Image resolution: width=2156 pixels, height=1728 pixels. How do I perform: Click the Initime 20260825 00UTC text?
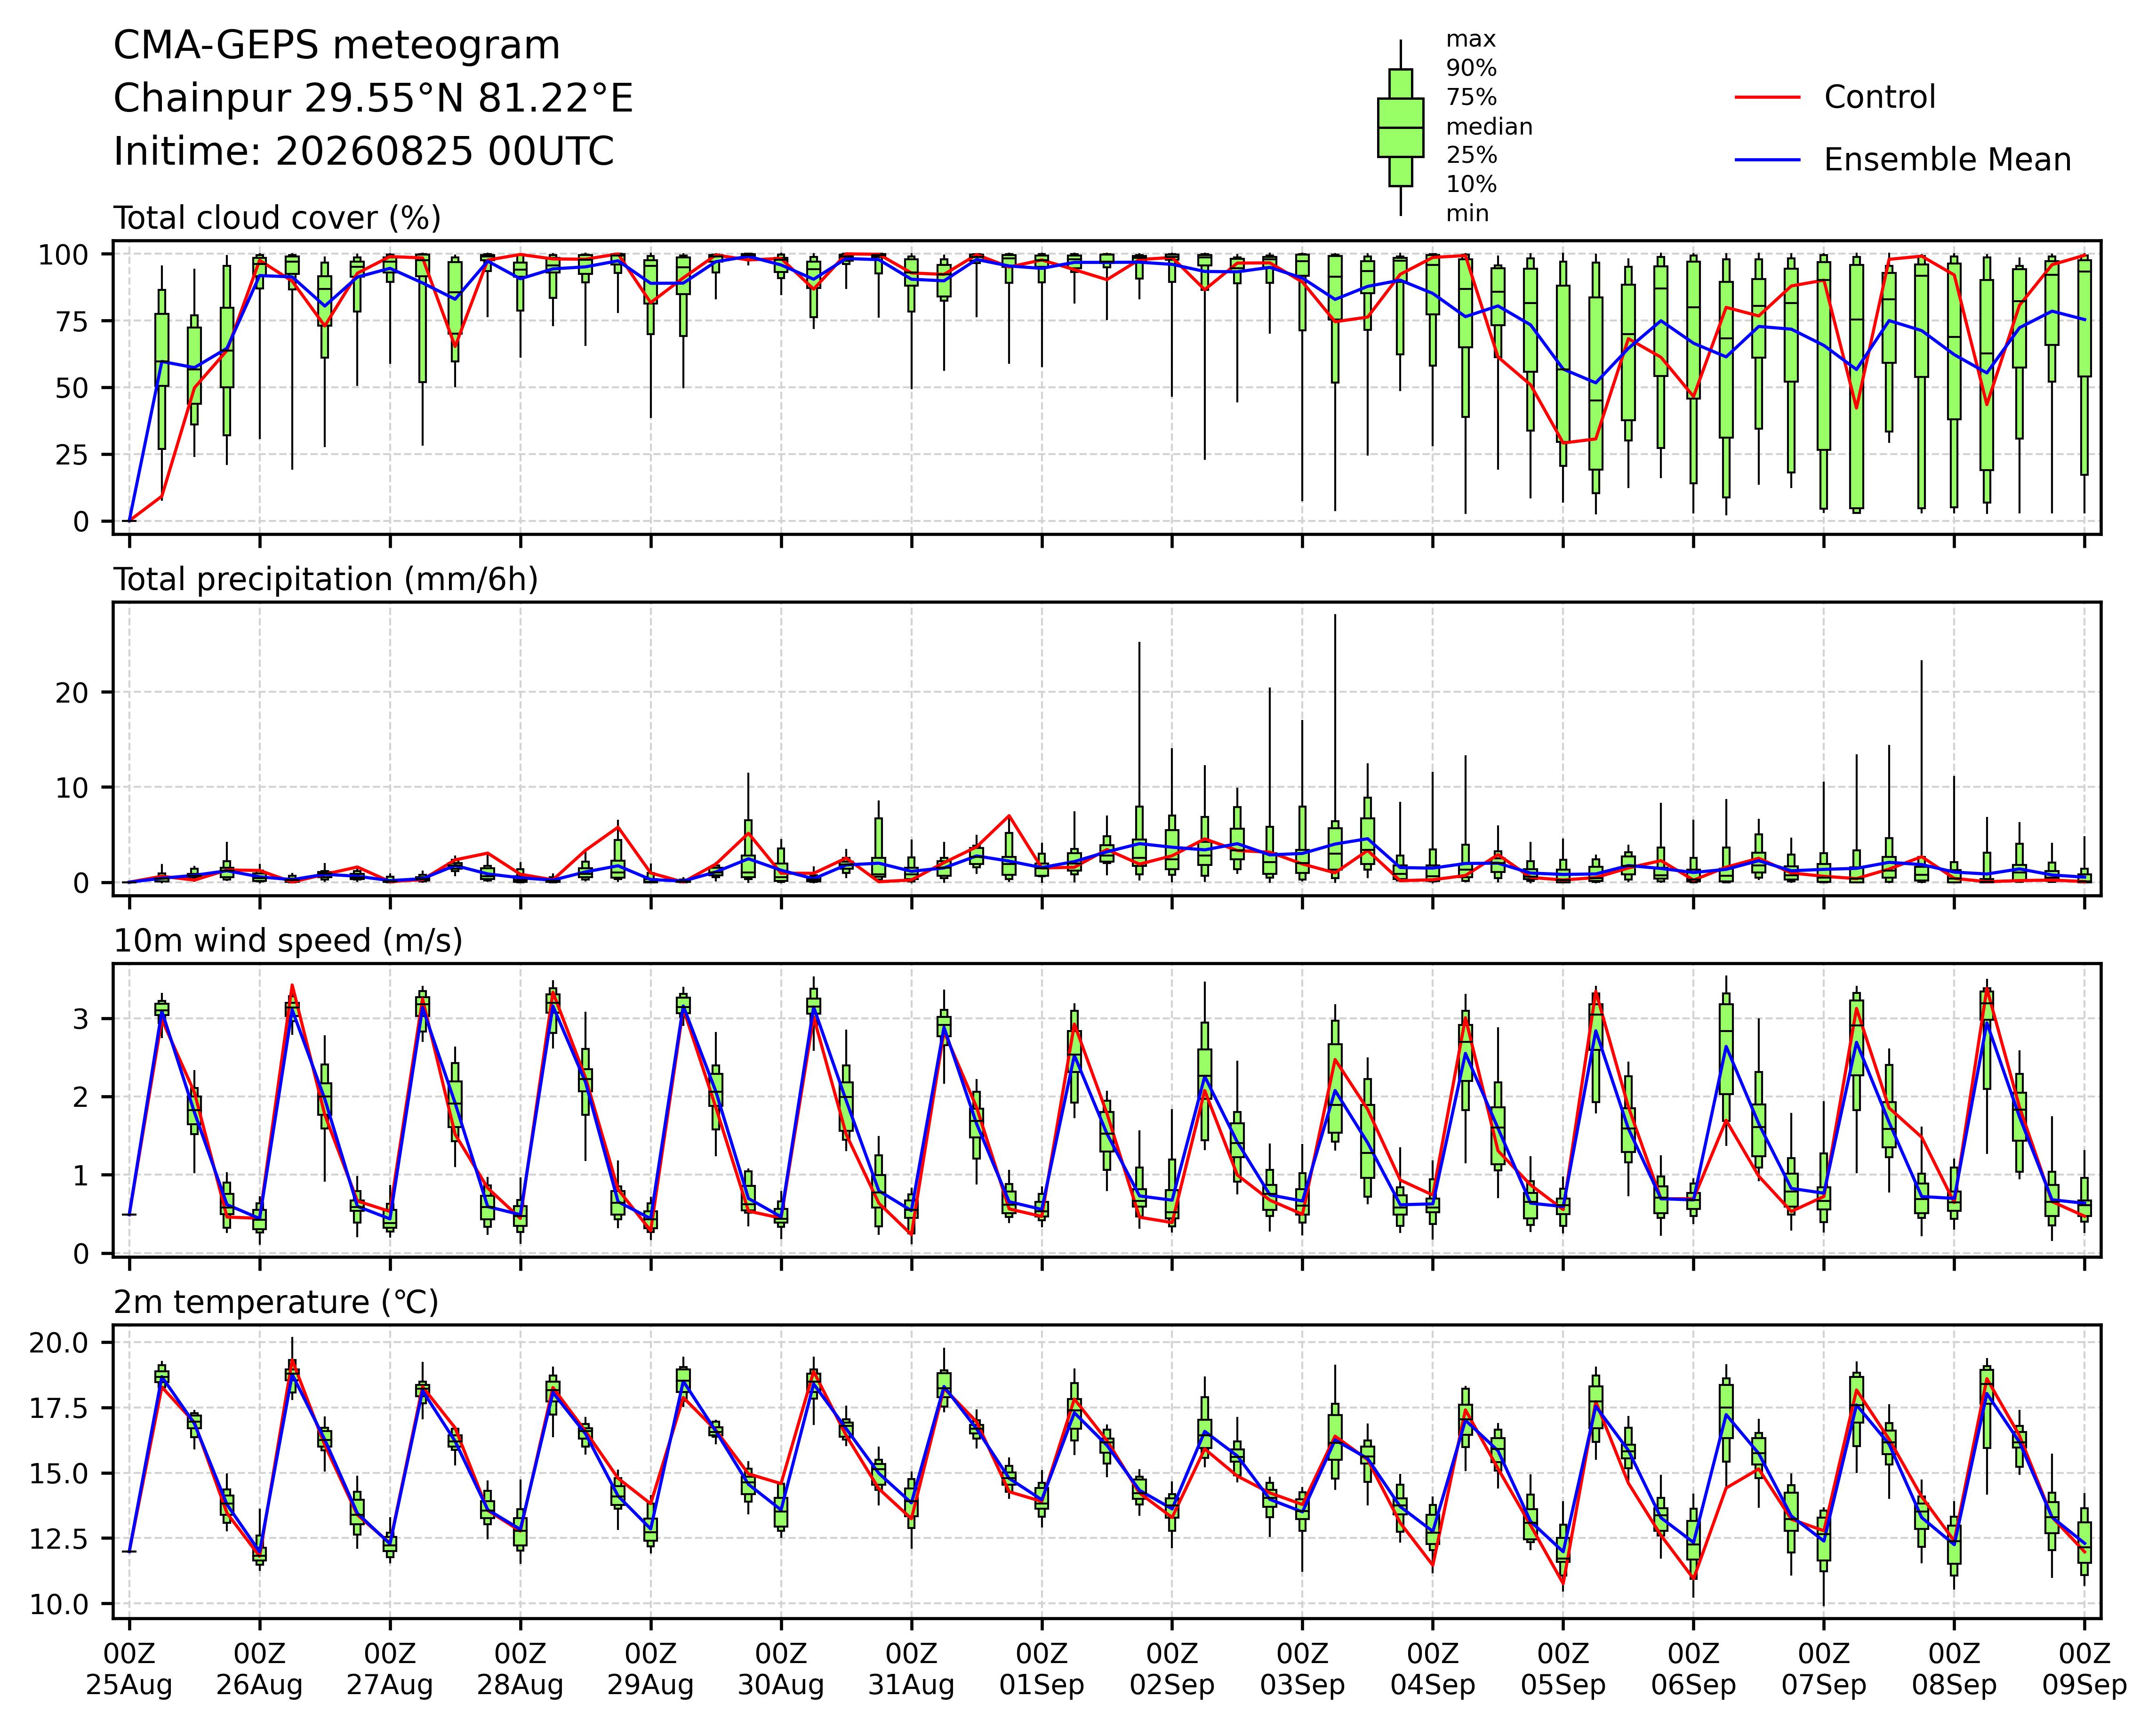pyautogui.click(x=364, y=152)
